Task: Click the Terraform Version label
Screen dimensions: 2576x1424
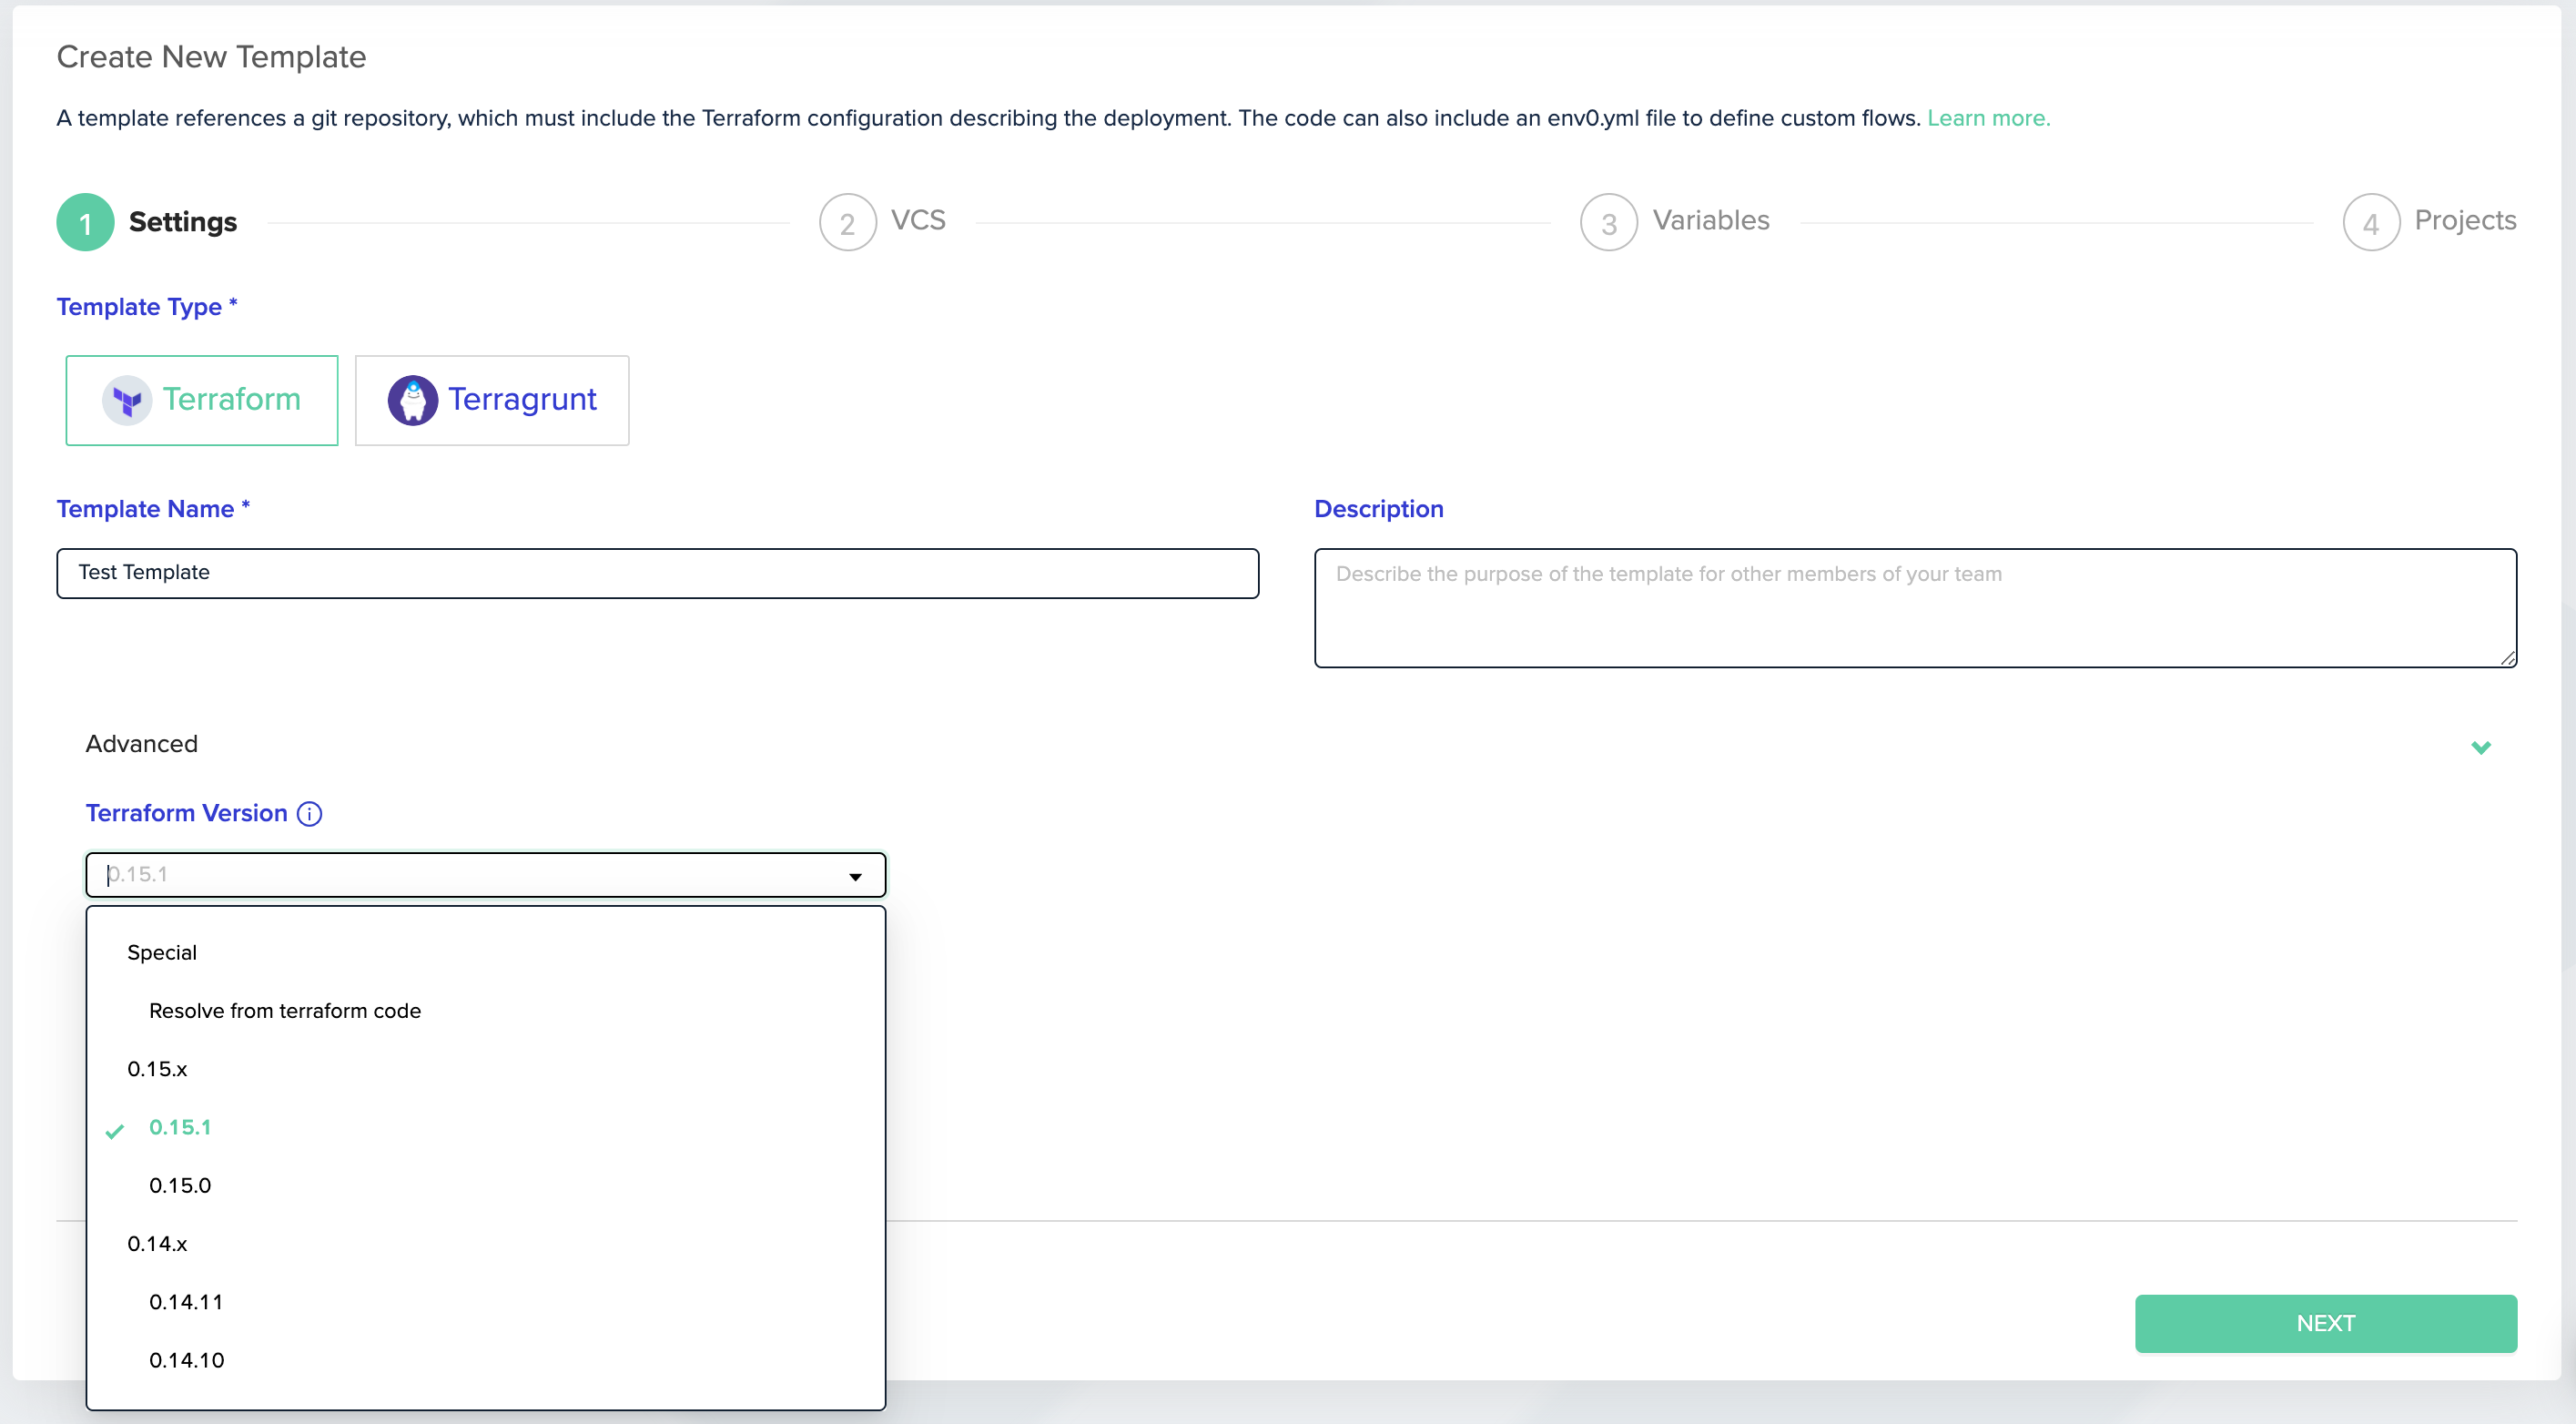Action: point(187,813)
